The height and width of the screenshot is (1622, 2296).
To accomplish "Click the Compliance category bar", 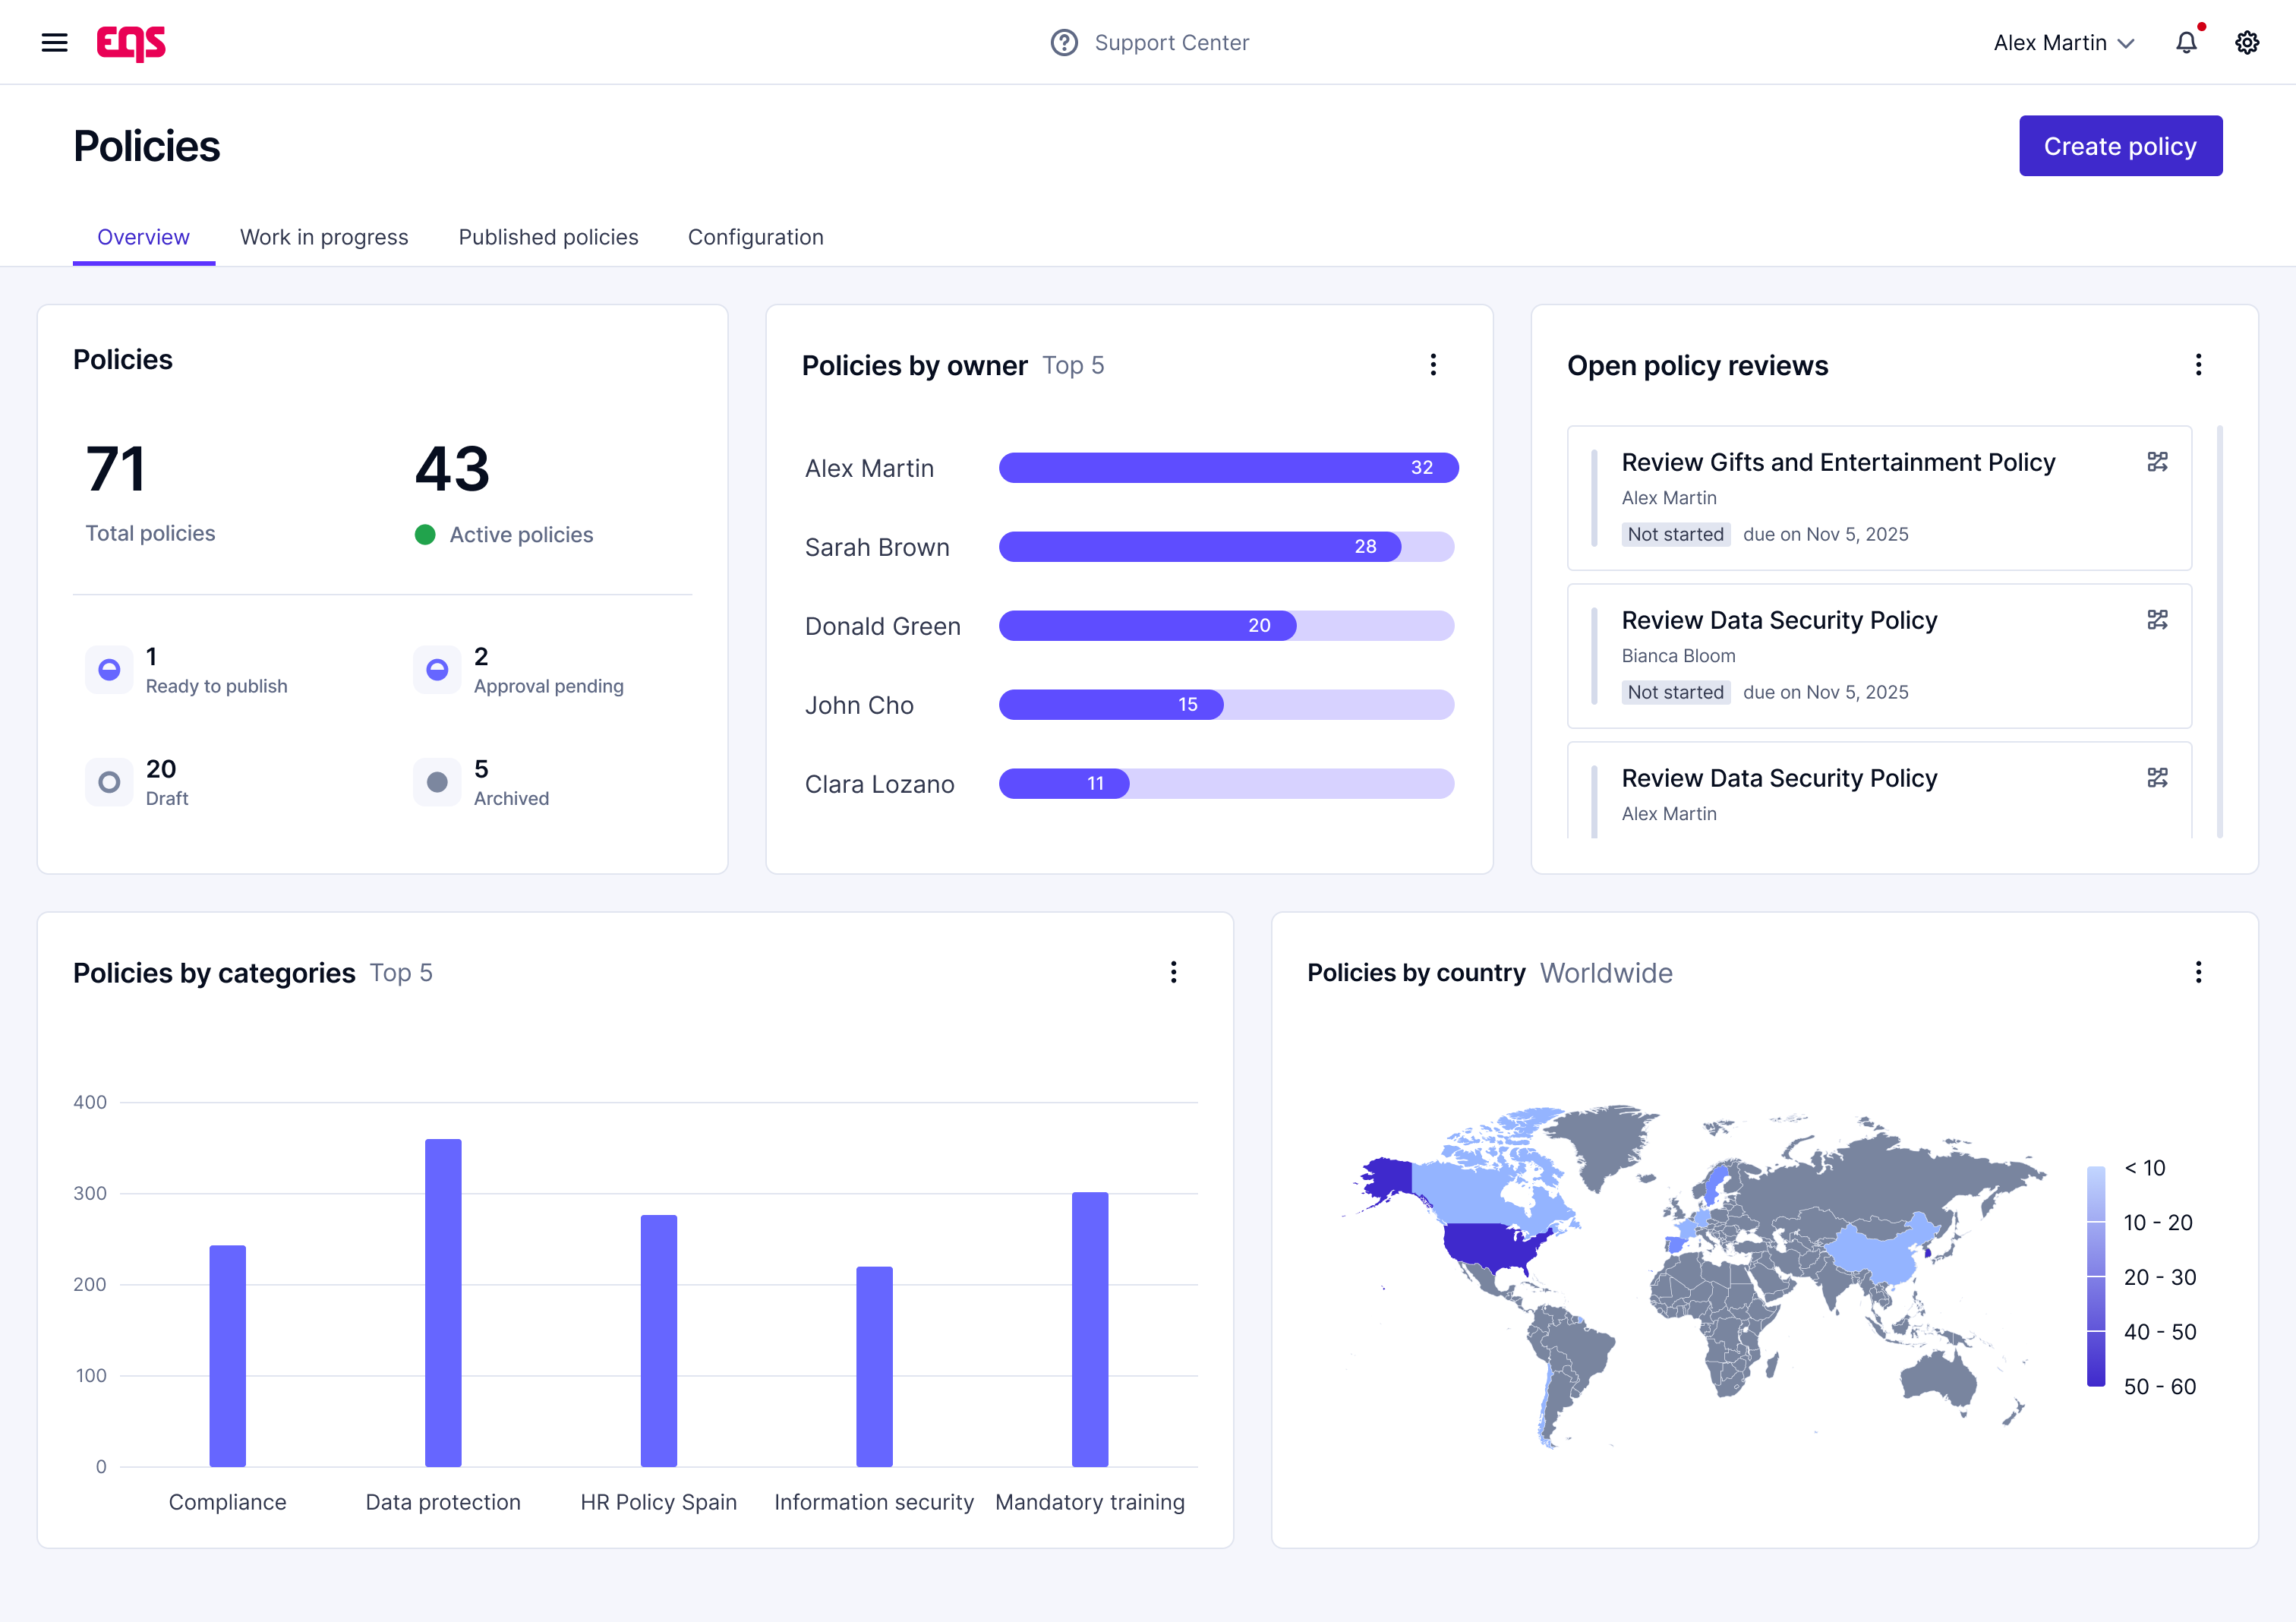I will pyautogui.click(x=227, y=1355).
